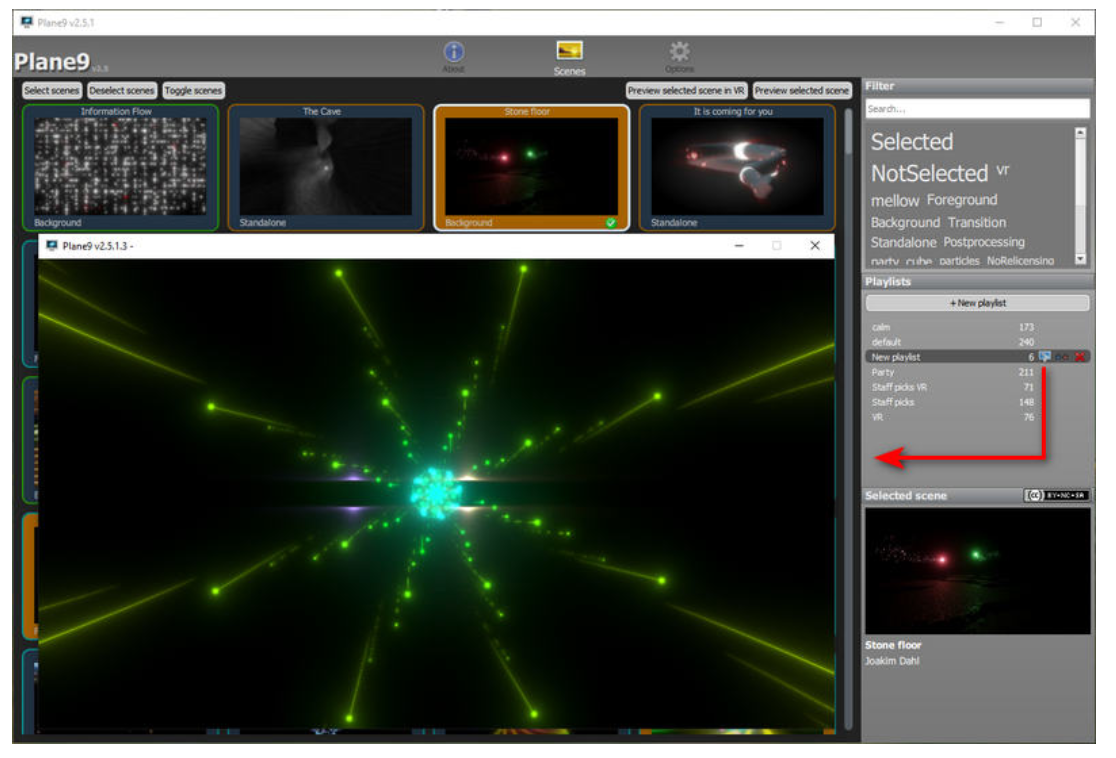The height and width of the screenshot is (758, 1116).
Task: Toggle green checkmark on Stone floor scene
Action: 611,223
